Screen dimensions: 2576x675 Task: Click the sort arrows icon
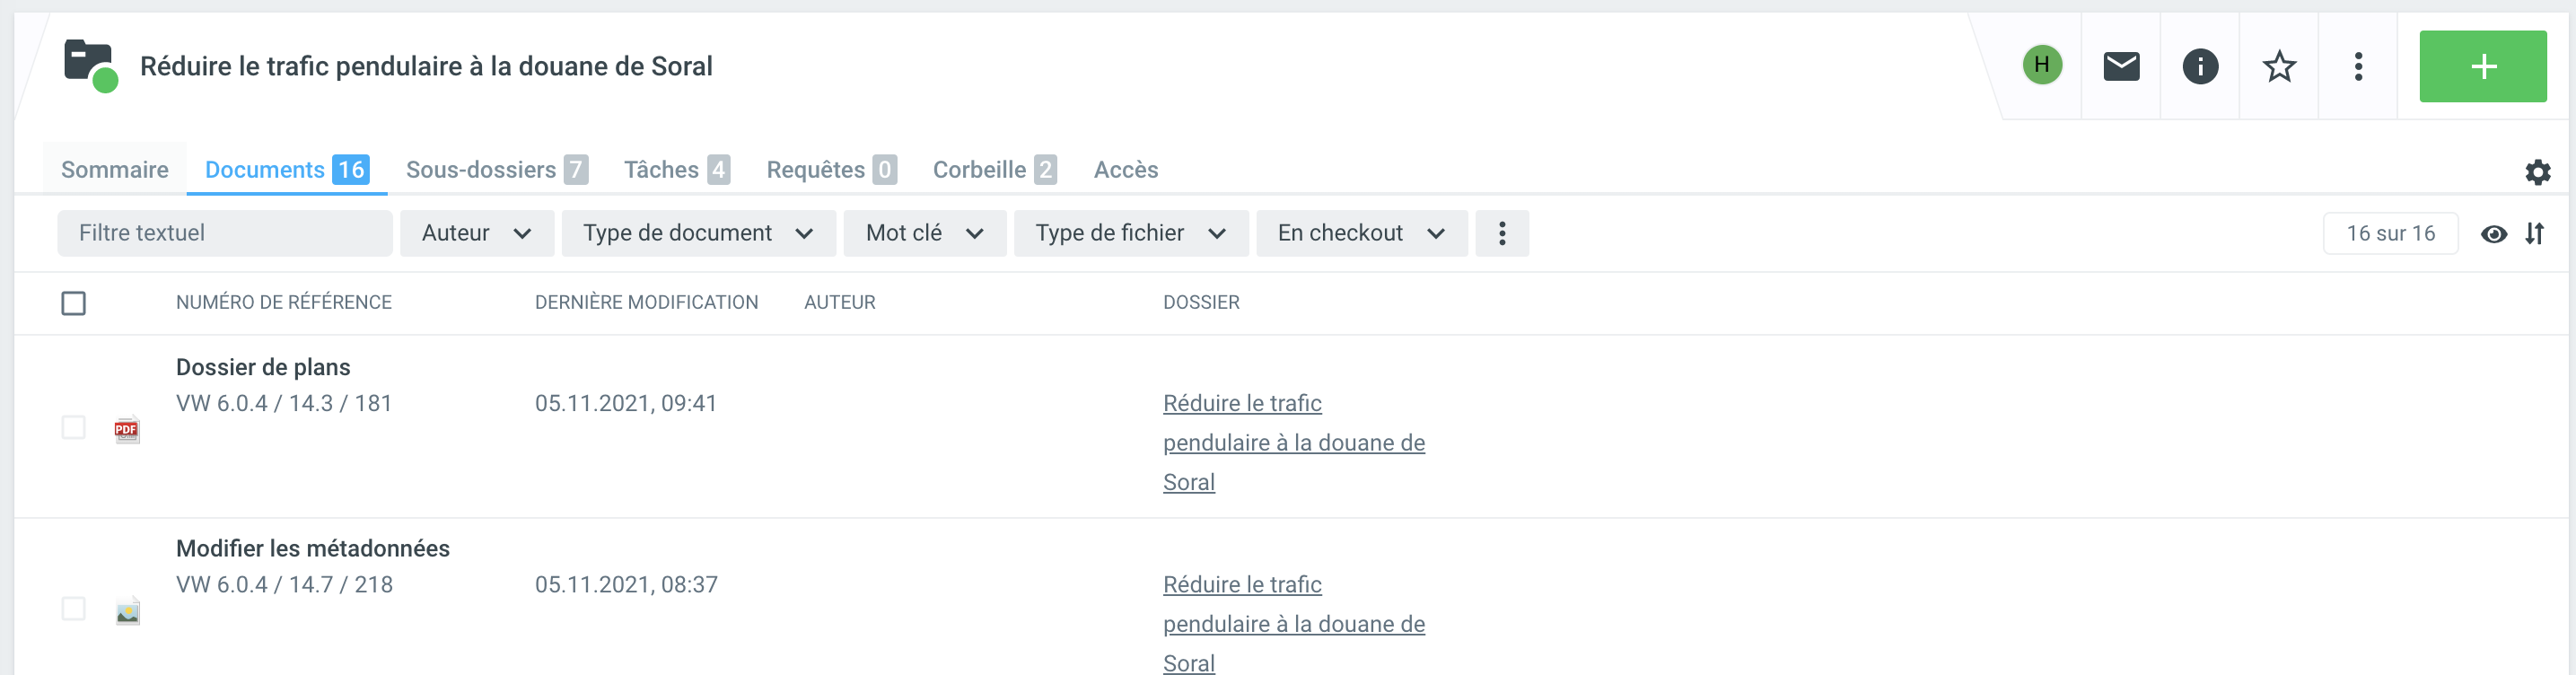point(2534,234)
